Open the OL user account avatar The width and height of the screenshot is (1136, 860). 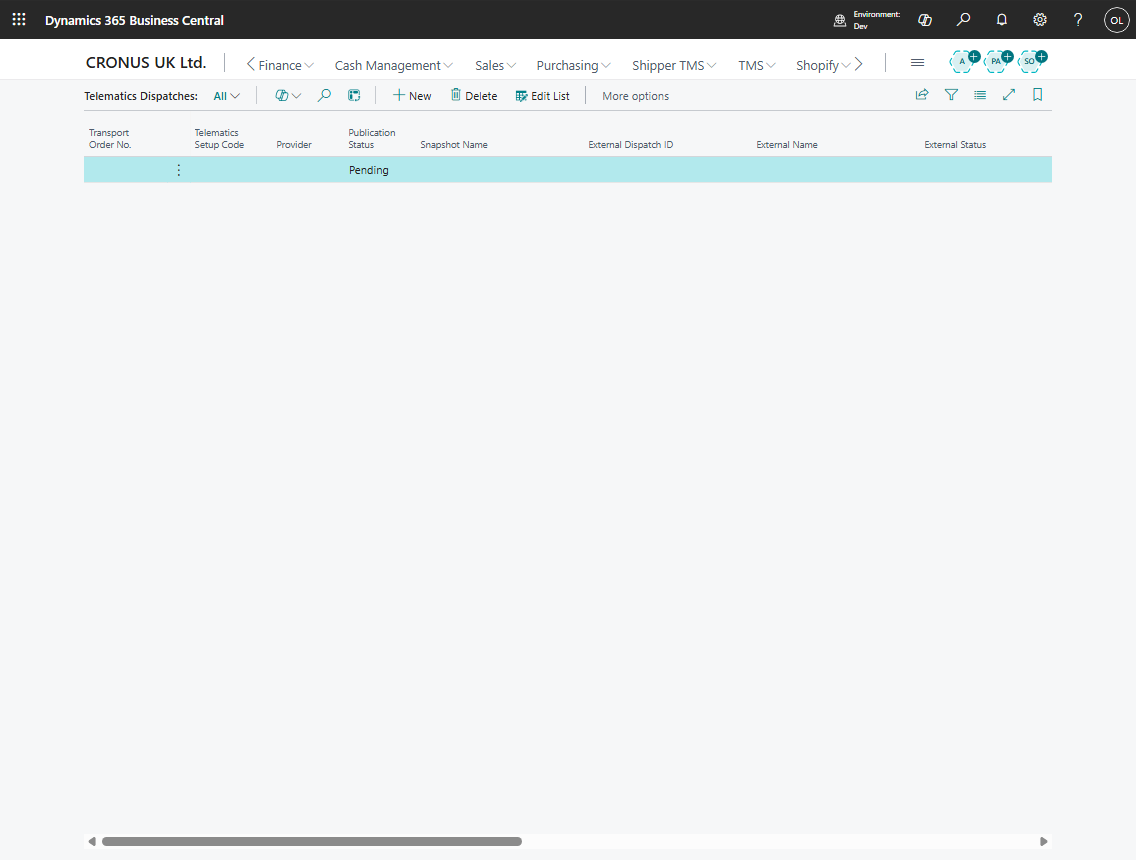click(1116, 20)
